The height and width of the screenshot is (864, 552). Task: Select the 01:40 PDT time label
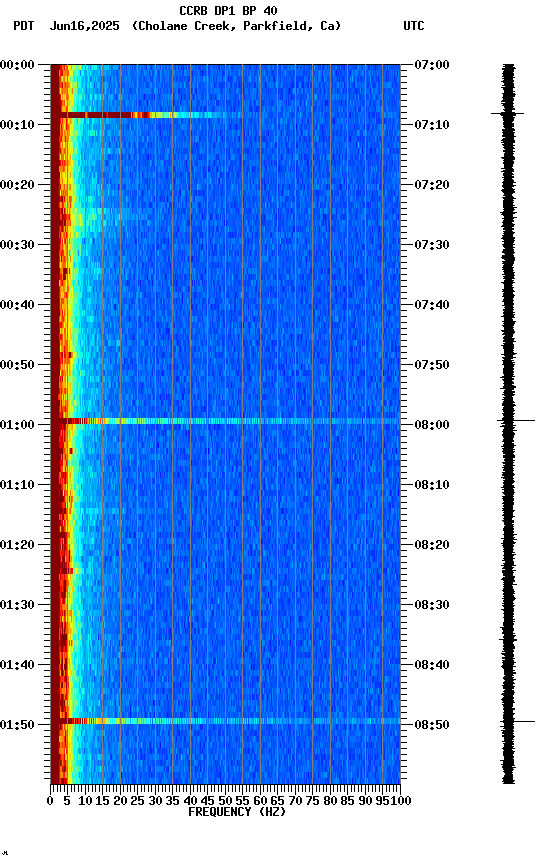click(17, 666)
